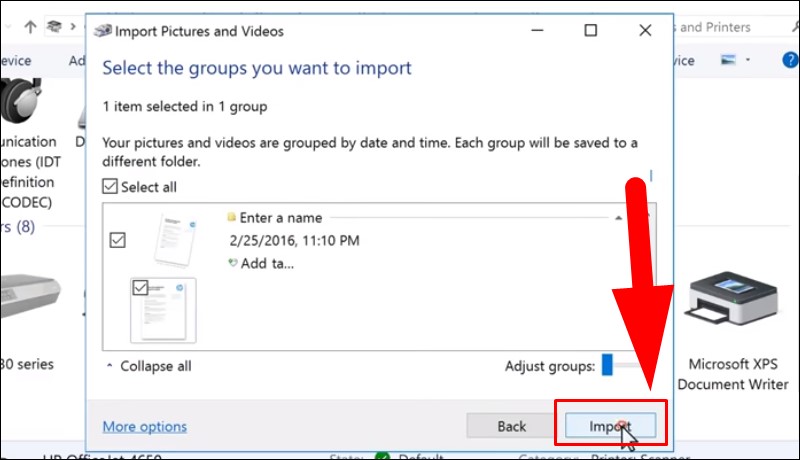800x460 pixels.
Task: Toggle the Select all checkbox
Action: point(110,186)
